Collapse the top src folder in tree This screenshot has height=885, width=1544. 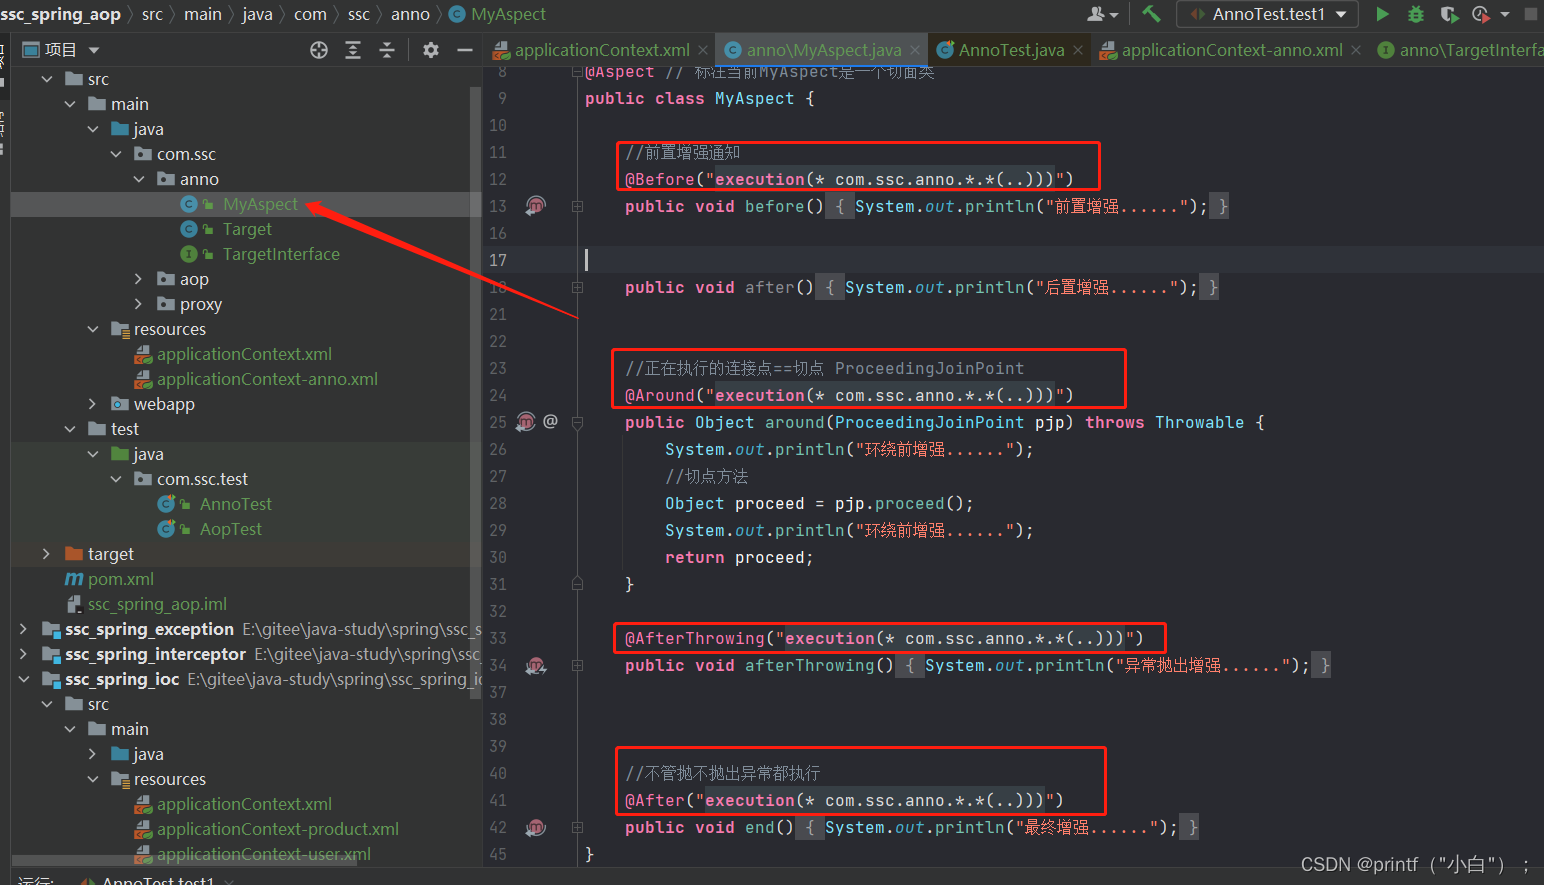tap(47, 79)
